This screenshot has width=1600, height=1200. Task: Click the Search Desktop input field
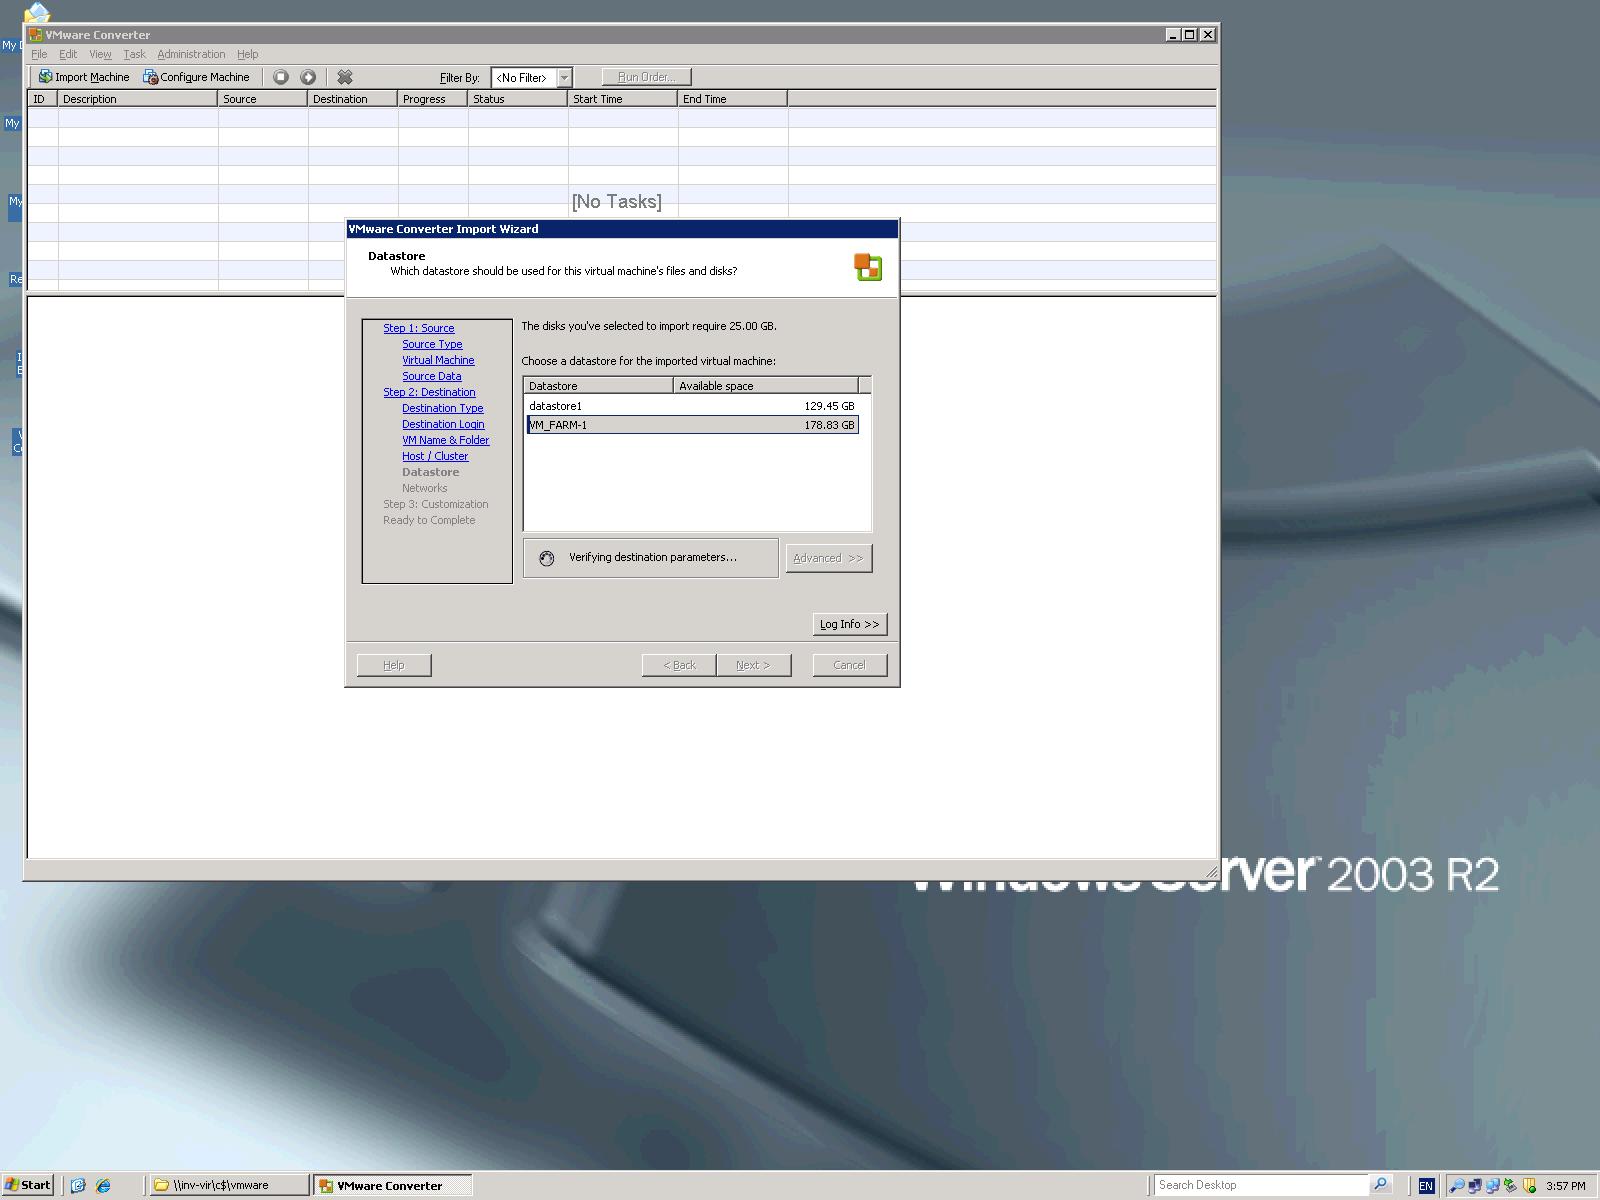point(1260,1185)
